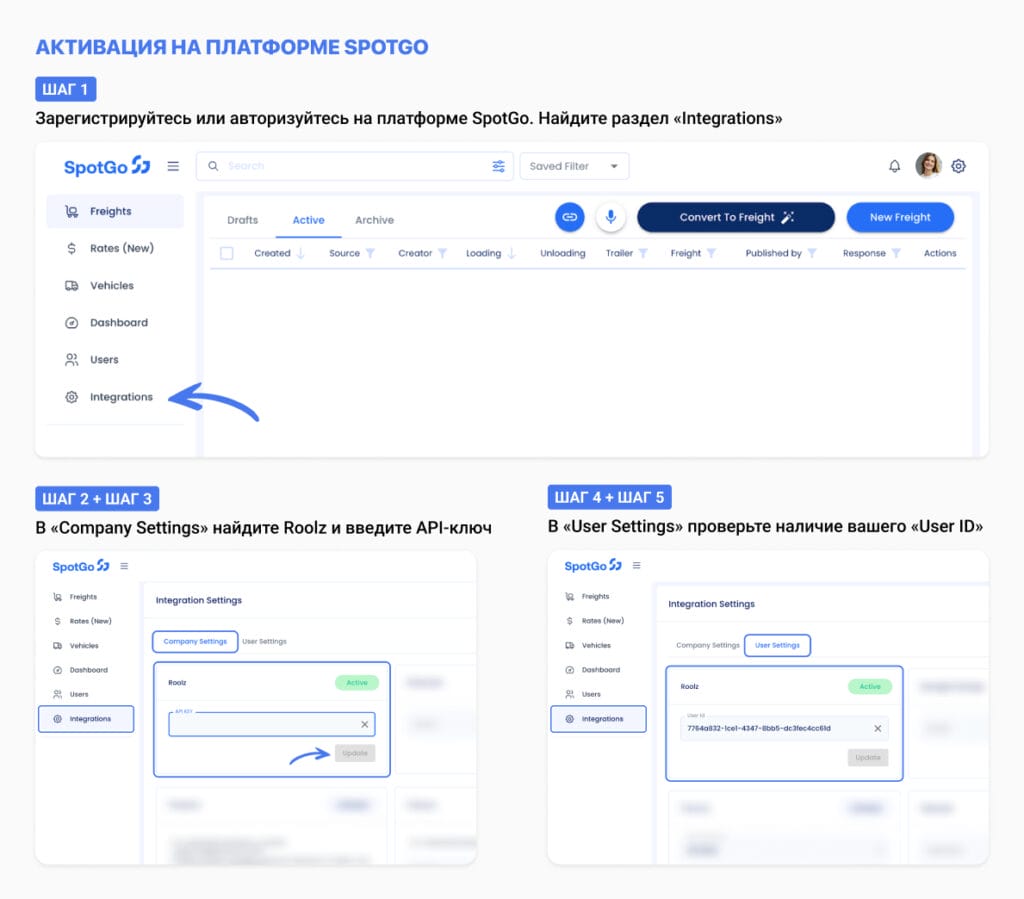This screenshot has height=899, width=1024.
Task: Click the API key input field for Roolz
Action: point(265,722)
